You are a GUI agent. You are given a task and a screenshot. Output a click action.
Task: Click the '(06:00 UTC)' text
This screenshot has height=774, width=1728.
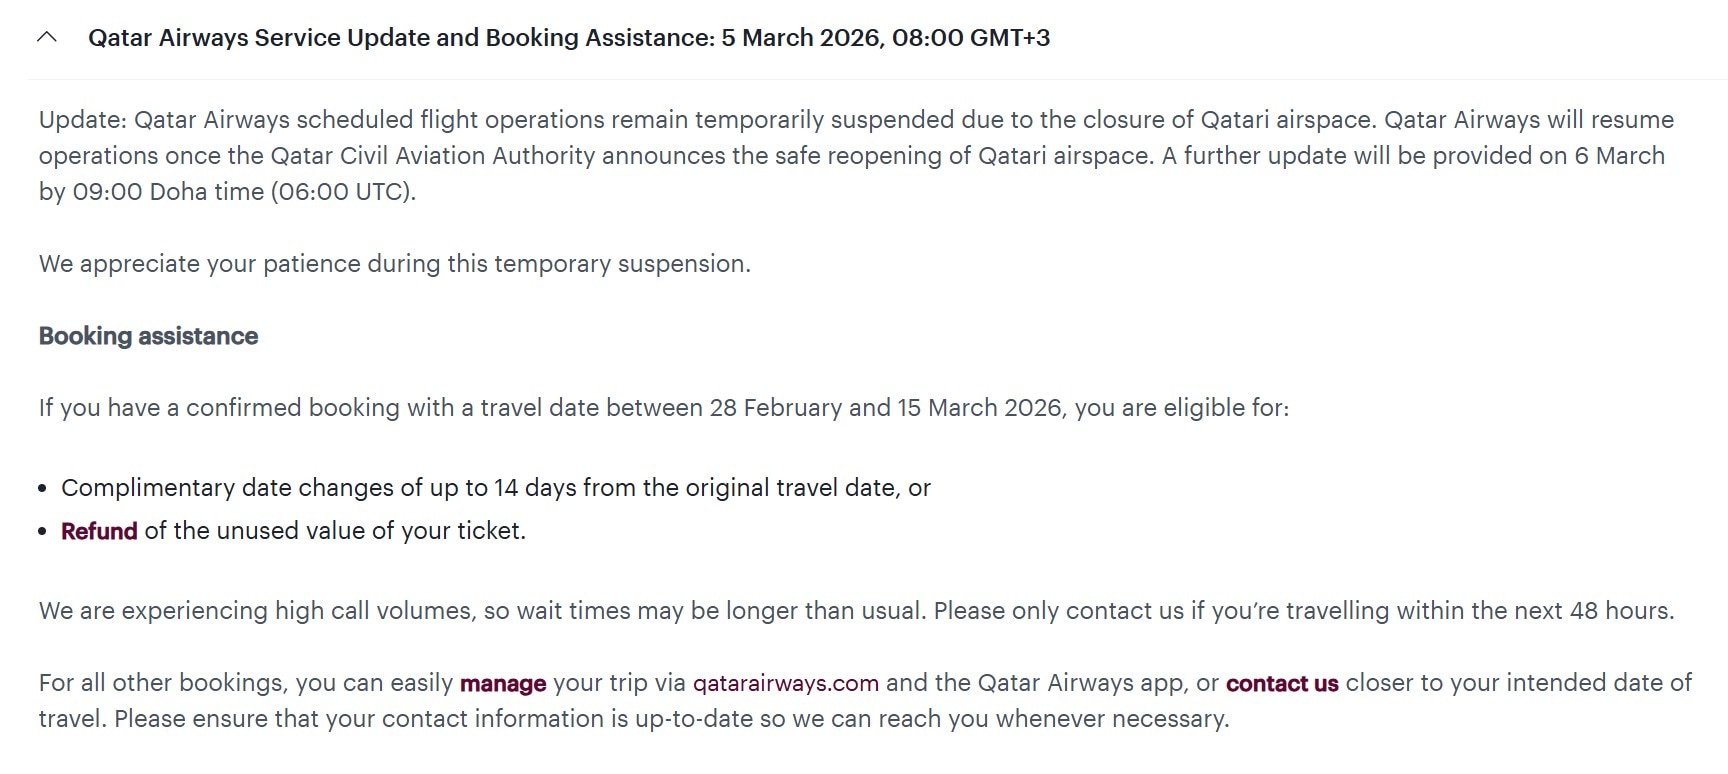(x=343, y=192)
